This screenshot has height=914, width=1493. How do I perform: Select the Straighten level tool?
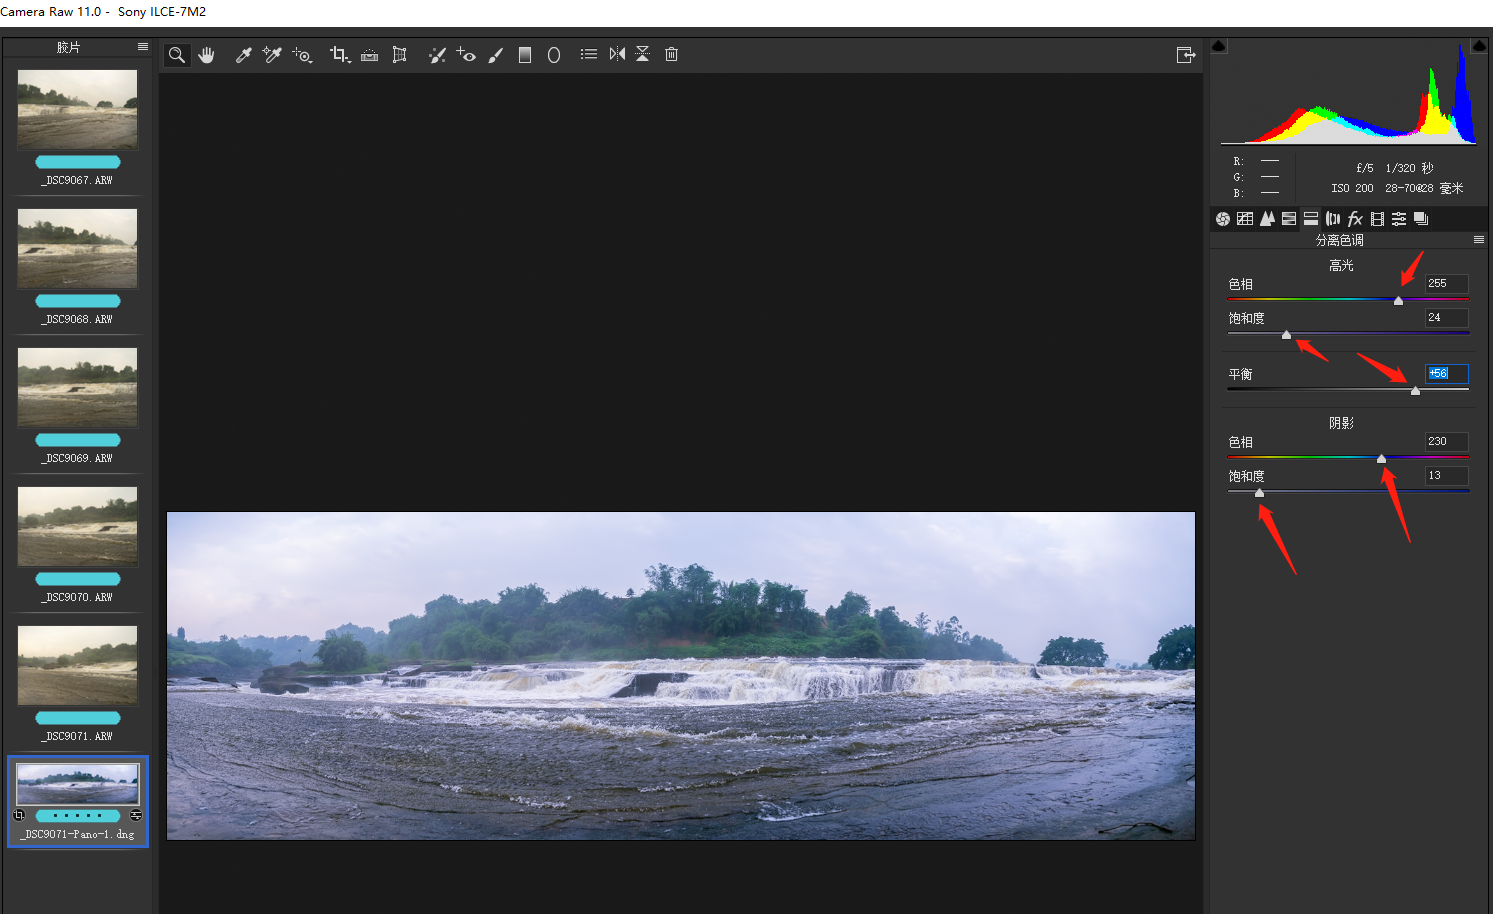point(370,55)
